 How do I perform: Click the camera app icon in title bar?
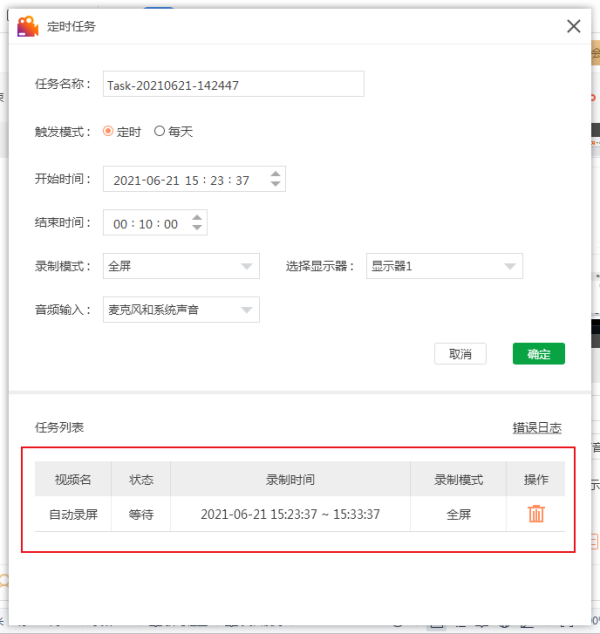point(27,26)
